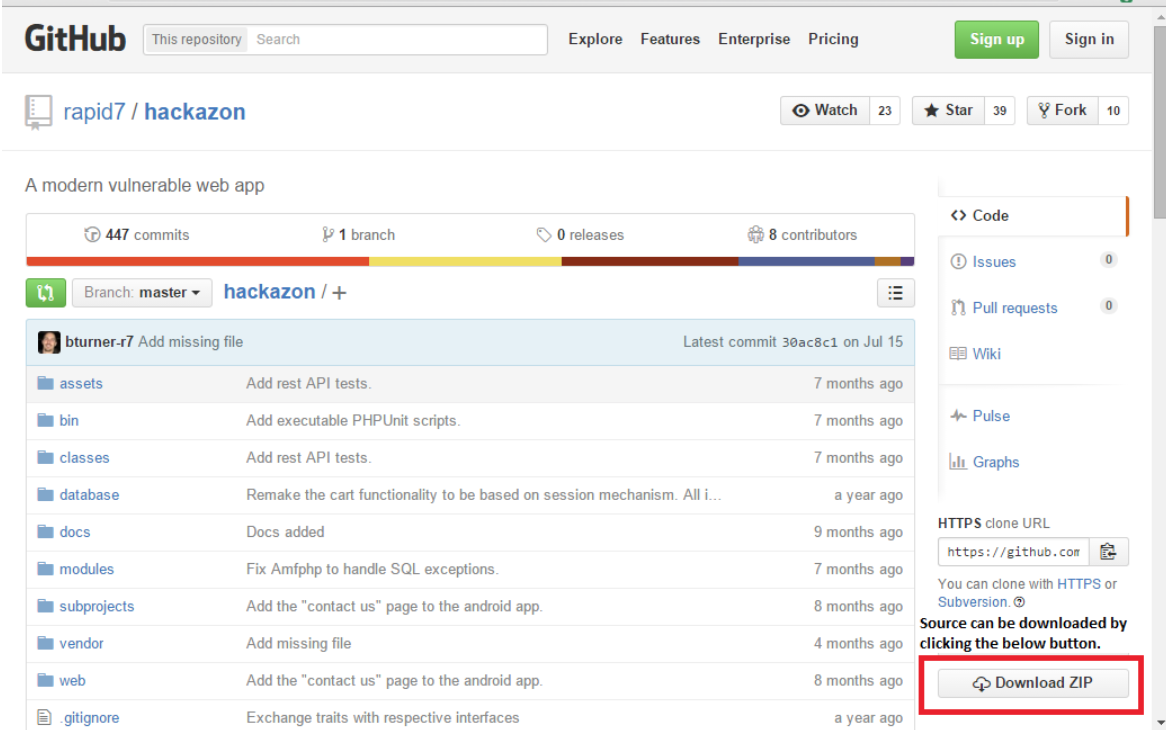Image resolution: width=1166 pixels, height=730 pixels.
Task: Click the Watch button
Action: click(x=825, y=110)
